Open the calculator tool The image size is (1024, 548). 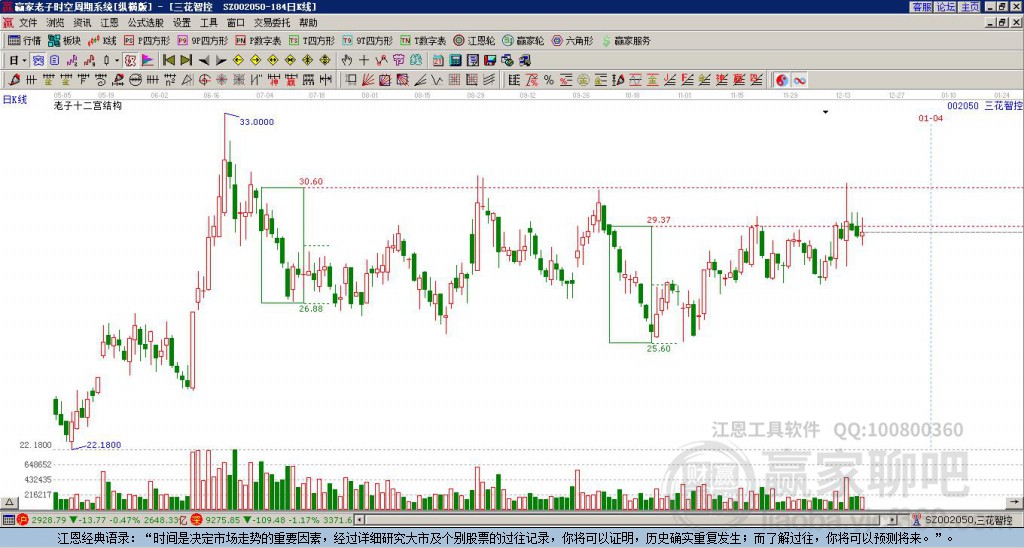pos(455,60)
